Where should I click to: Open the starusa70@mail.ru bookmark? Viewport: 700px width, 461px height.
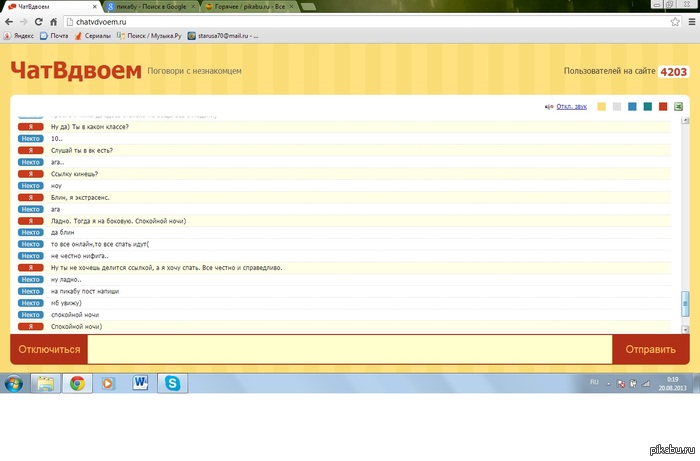223,36
